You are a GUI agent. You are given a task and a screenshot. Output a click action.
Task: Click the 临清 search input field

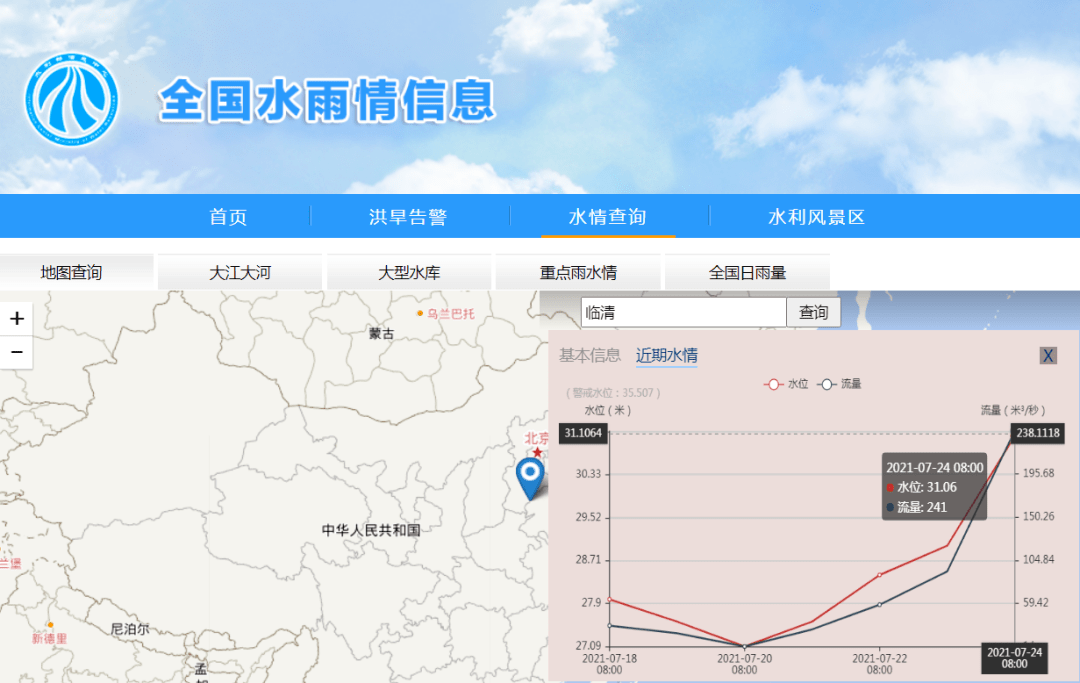pos(683,312)
